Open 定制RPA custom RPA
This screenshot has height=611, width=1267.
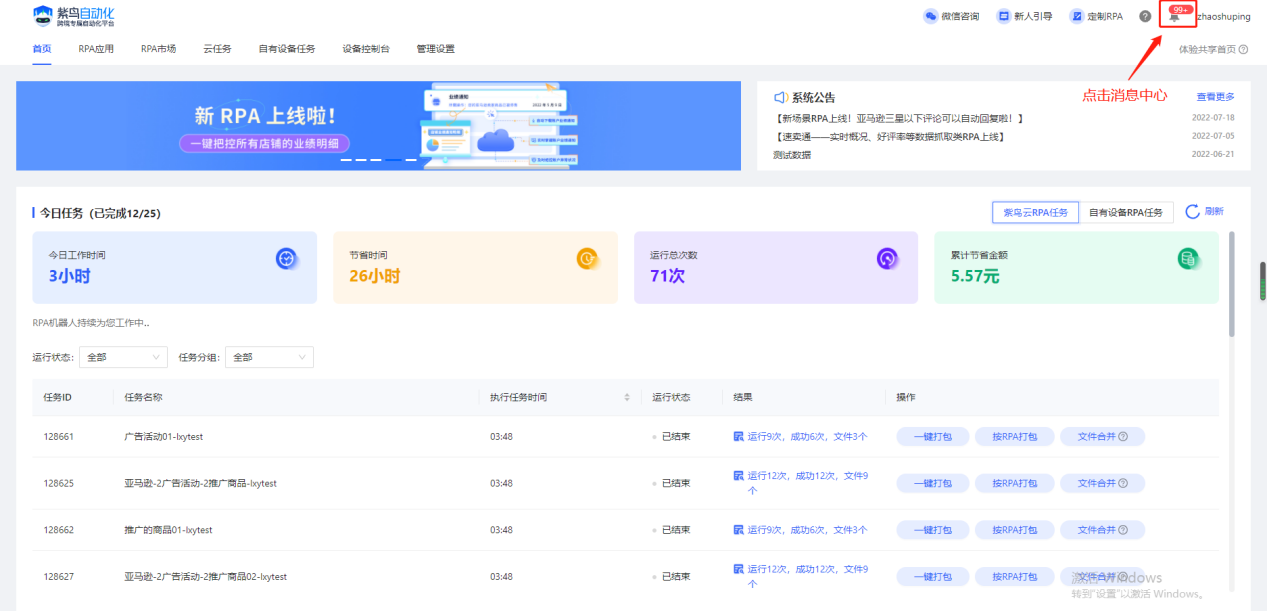[1097, 16]
